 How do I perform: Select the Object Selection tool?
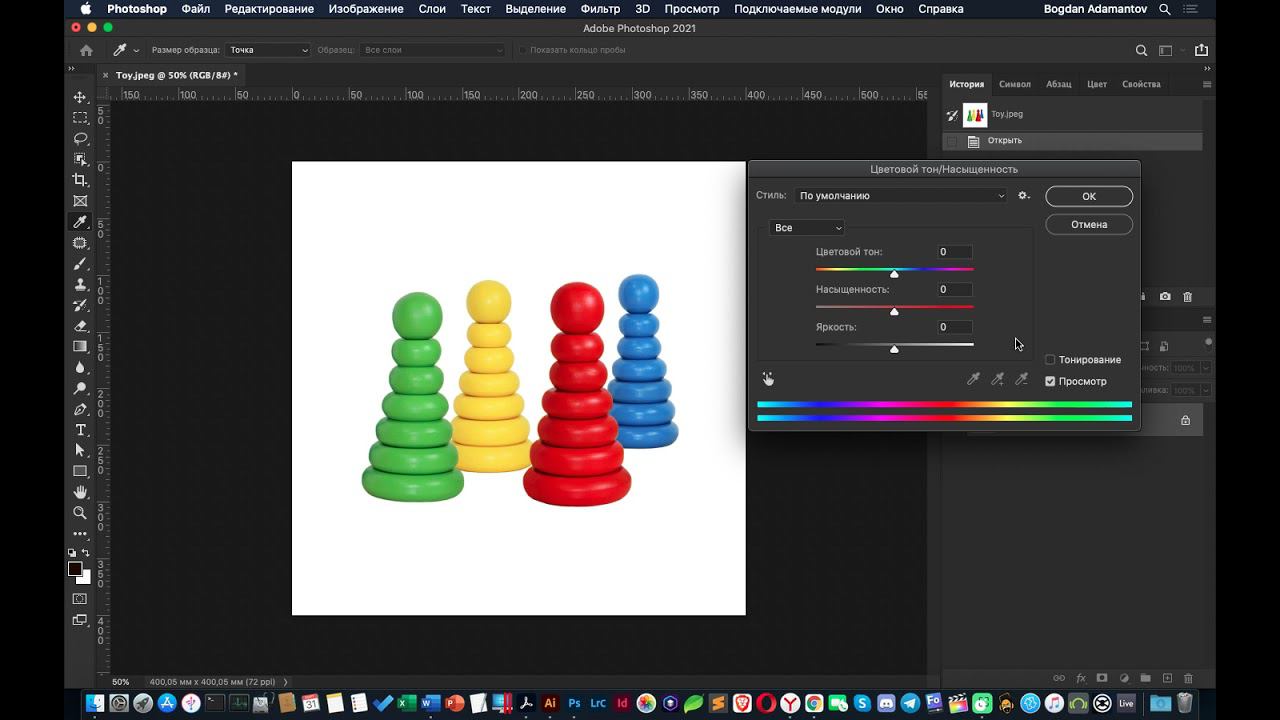click(x=80, y=159)
